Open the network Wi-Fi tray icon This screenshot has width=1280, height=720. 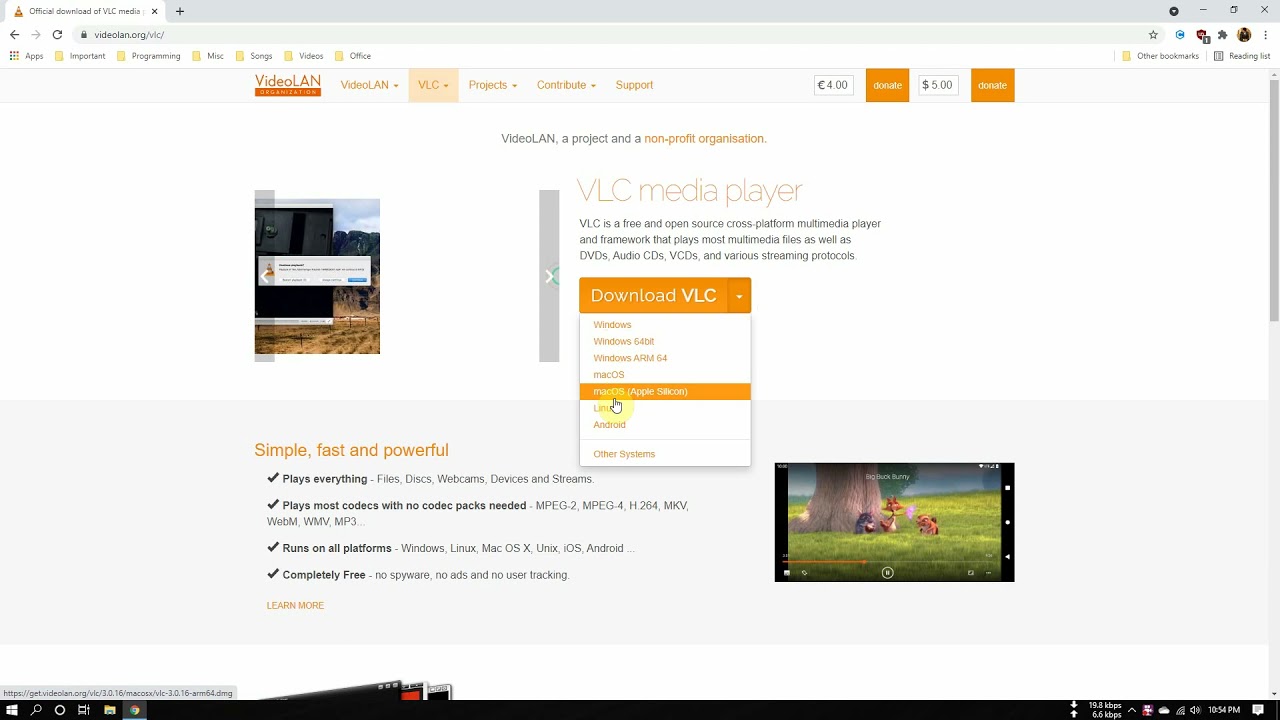1180,710
